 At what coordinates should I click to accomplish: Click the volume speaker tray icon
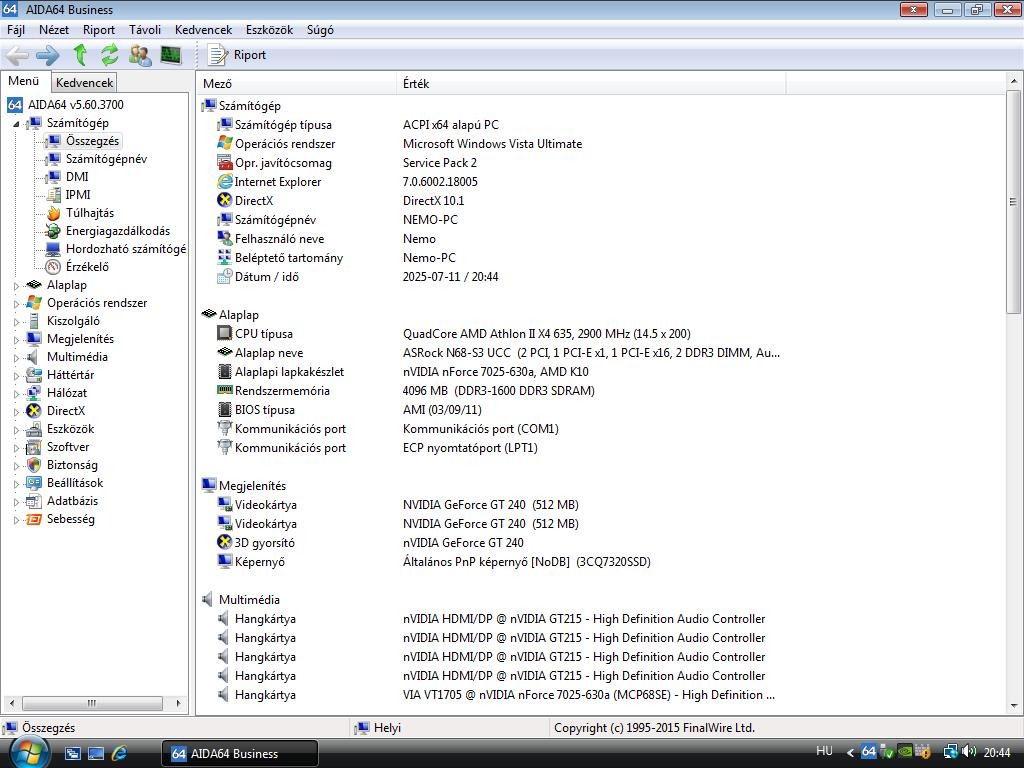[969, 752]
